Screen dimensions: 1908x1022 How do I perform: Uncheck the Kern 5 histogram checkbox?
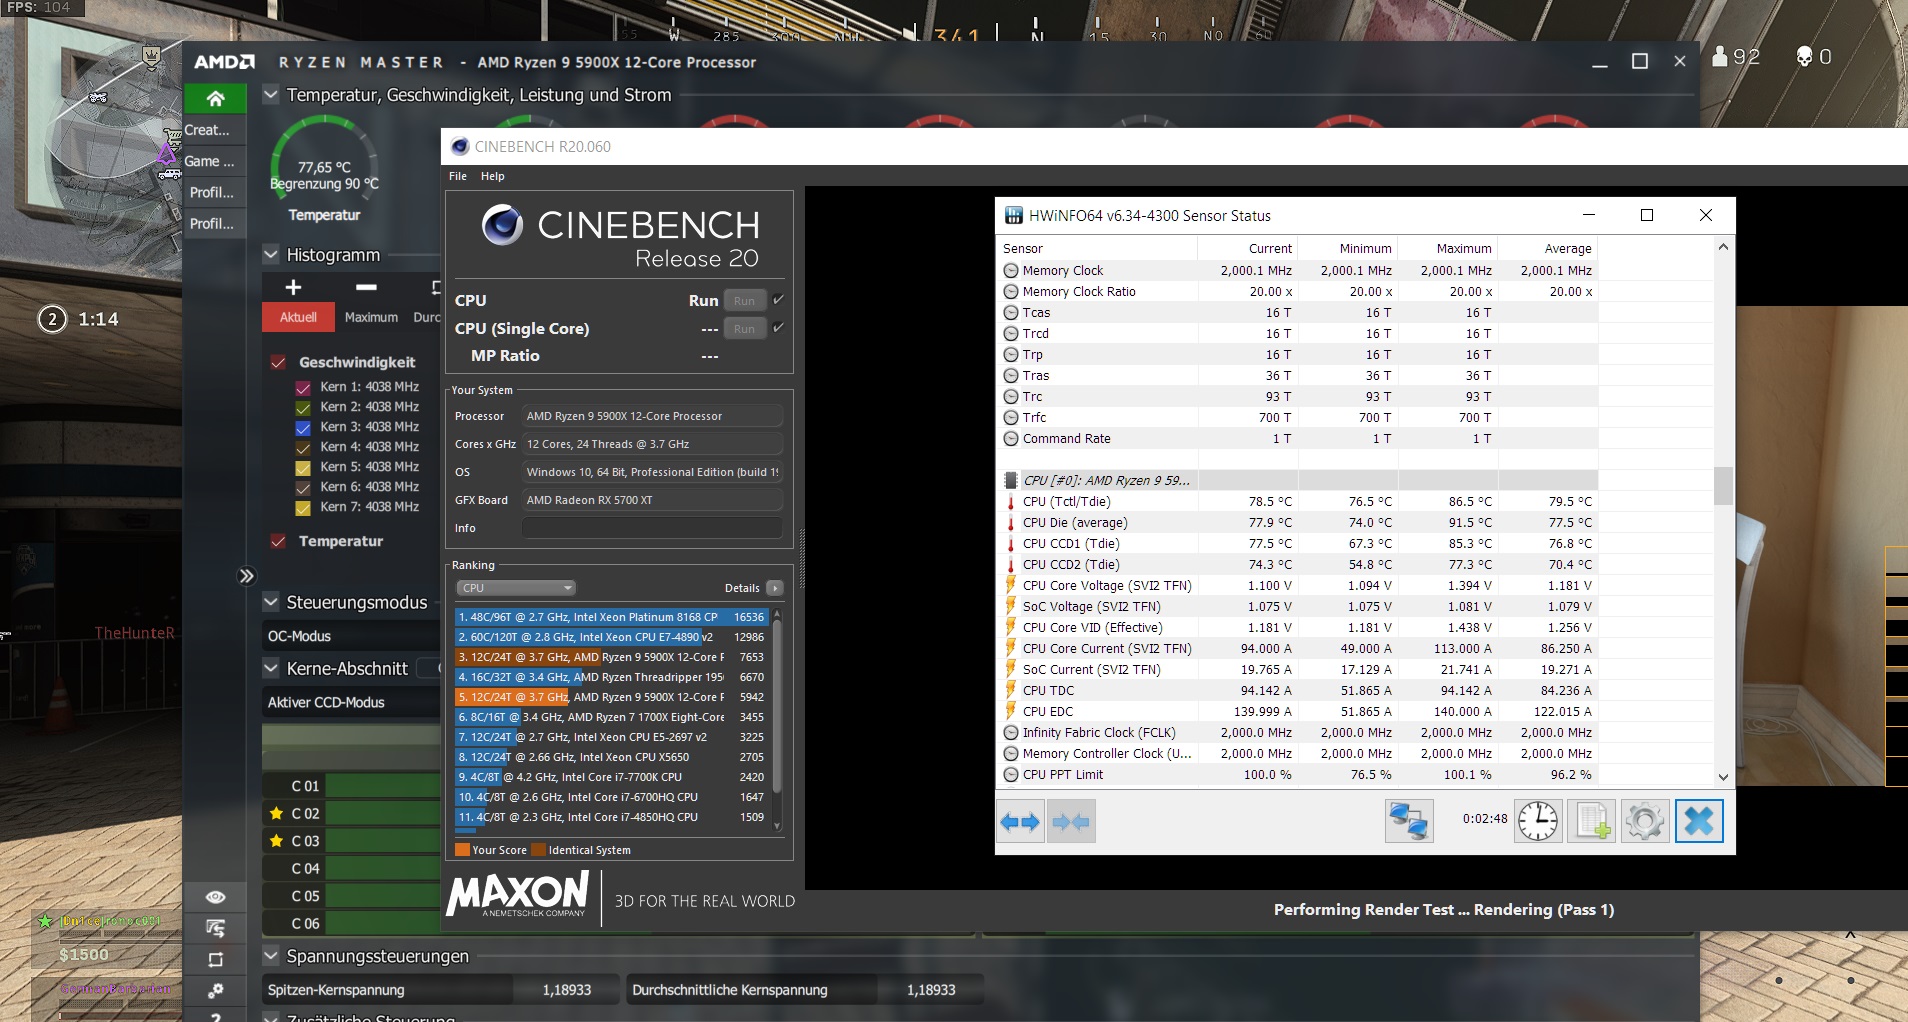[303, 467]
